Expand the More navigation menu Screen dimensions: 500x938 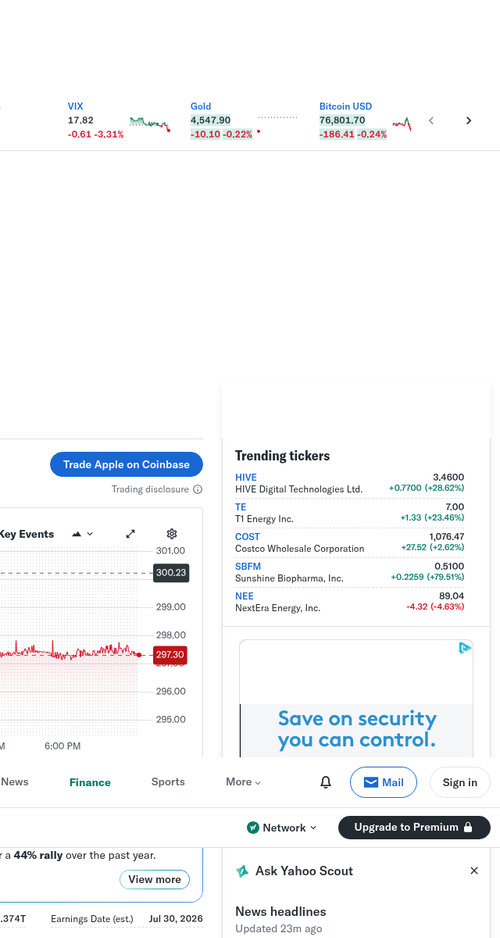coord(243,782)
